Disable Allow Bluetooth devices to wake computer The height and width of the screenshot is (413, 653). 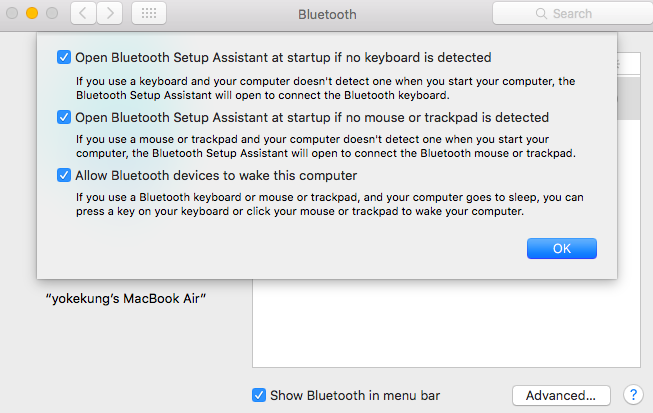[x=65, y=176]
